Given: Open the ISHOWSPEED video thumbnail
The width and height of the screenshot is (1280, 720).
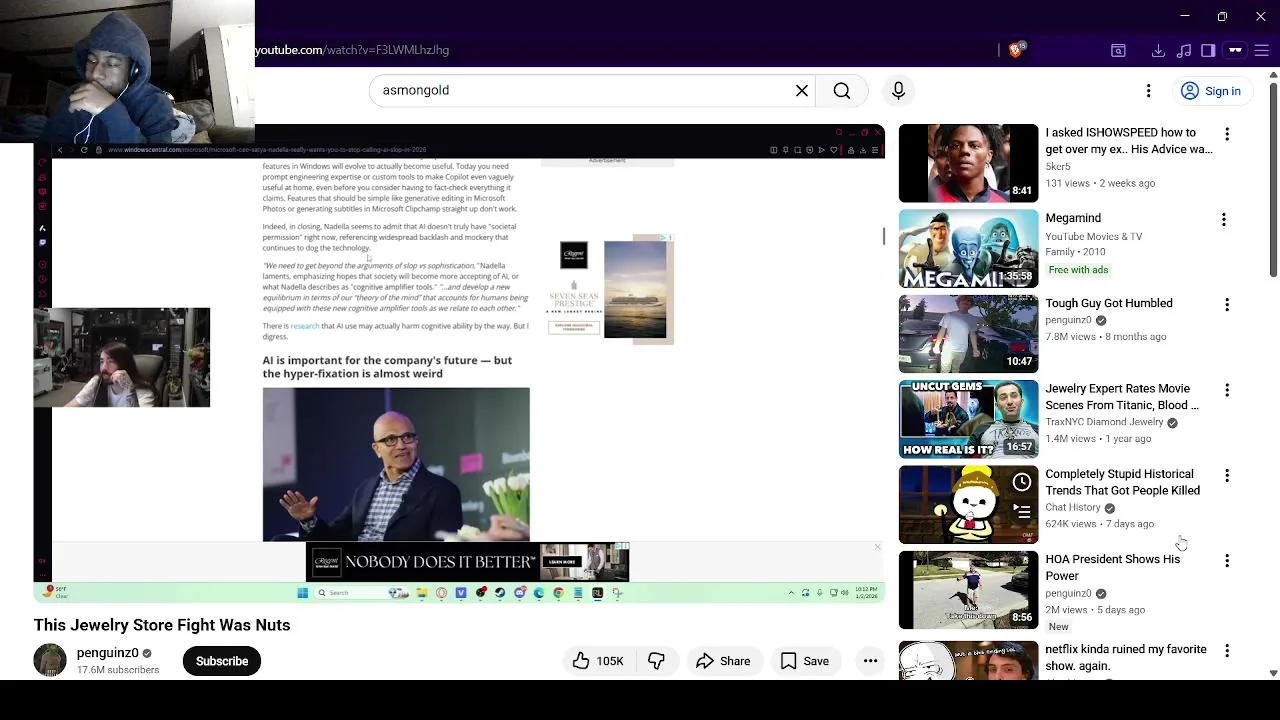Looking at the screenshot, I should click(968, 163).
